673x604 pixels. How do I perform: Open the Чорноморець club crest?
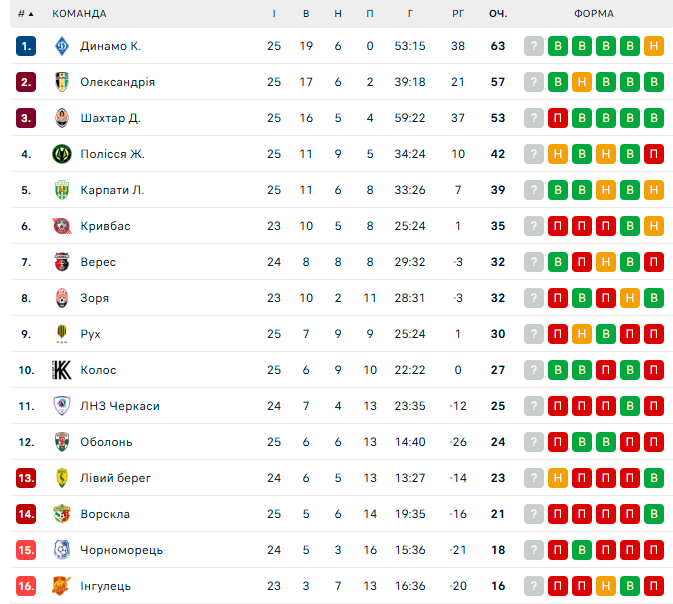pos(62,550)
